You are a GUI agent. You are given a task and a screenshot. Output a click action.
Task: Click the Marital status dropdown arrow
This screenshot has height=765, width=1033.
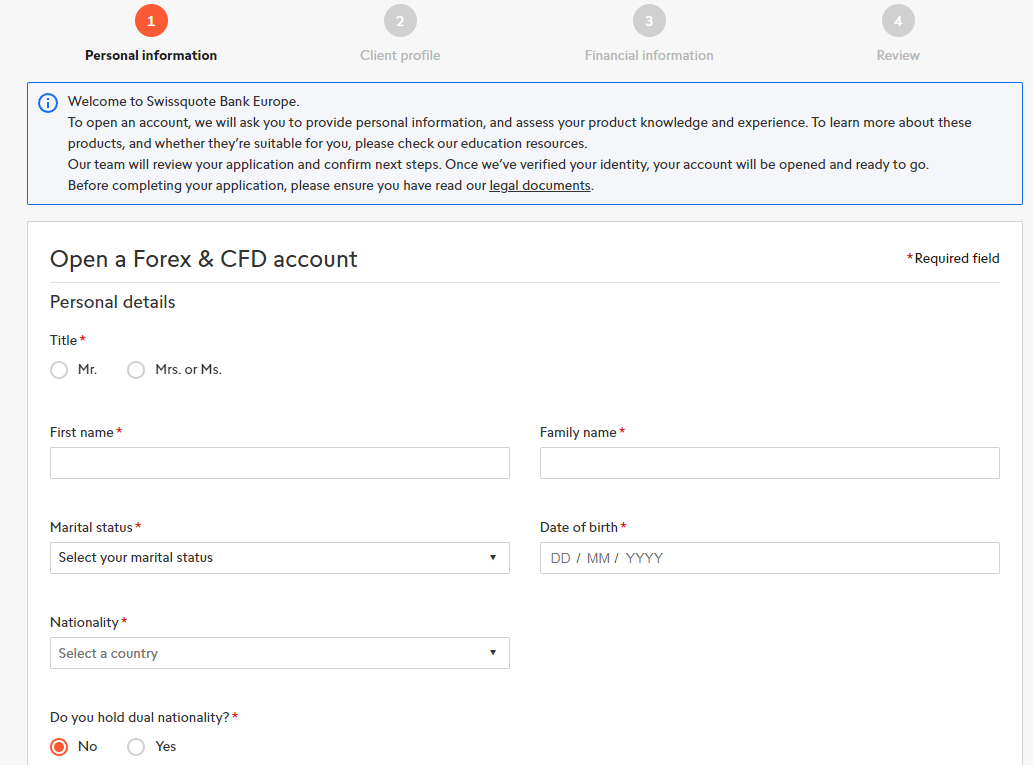(x=493, y=558)
